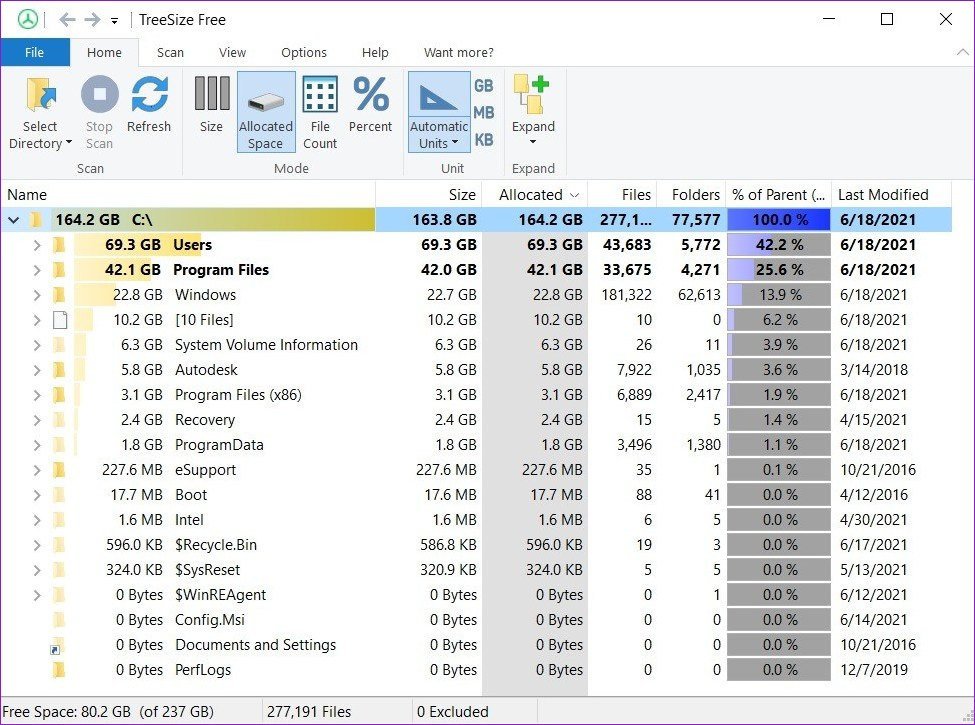Select the Program Files (x86) row
975x725 pixels.
click(x=476, y=395)
